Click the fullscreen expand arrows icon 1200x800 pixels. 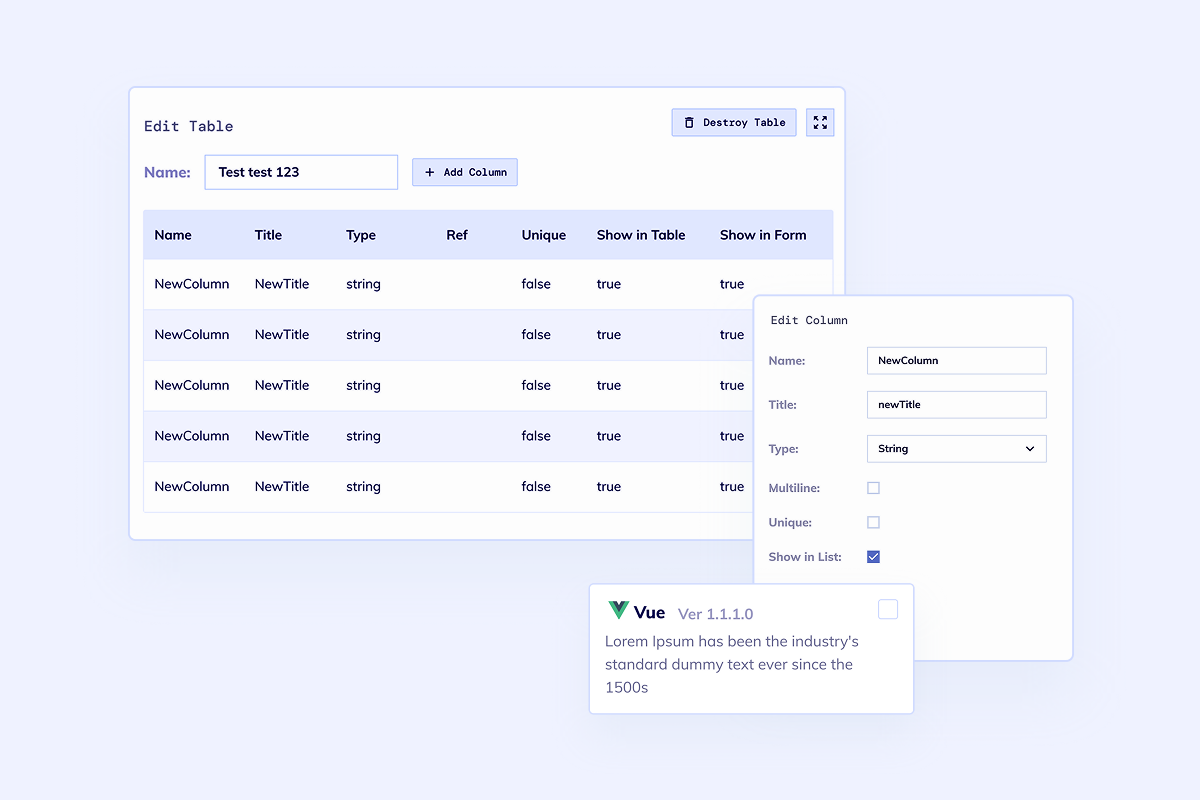820,122
